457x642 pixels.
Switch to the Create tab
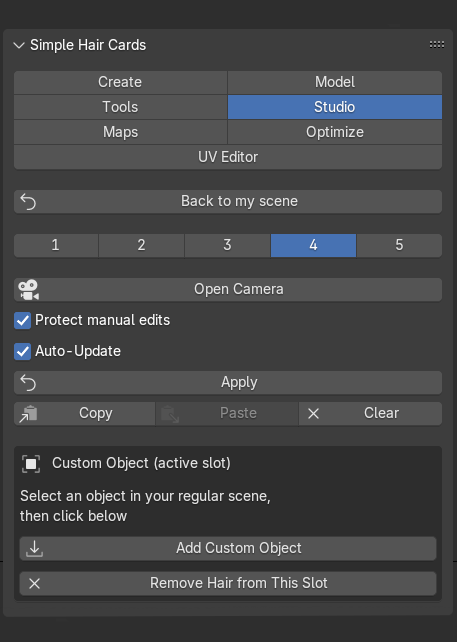click(120, 82)
